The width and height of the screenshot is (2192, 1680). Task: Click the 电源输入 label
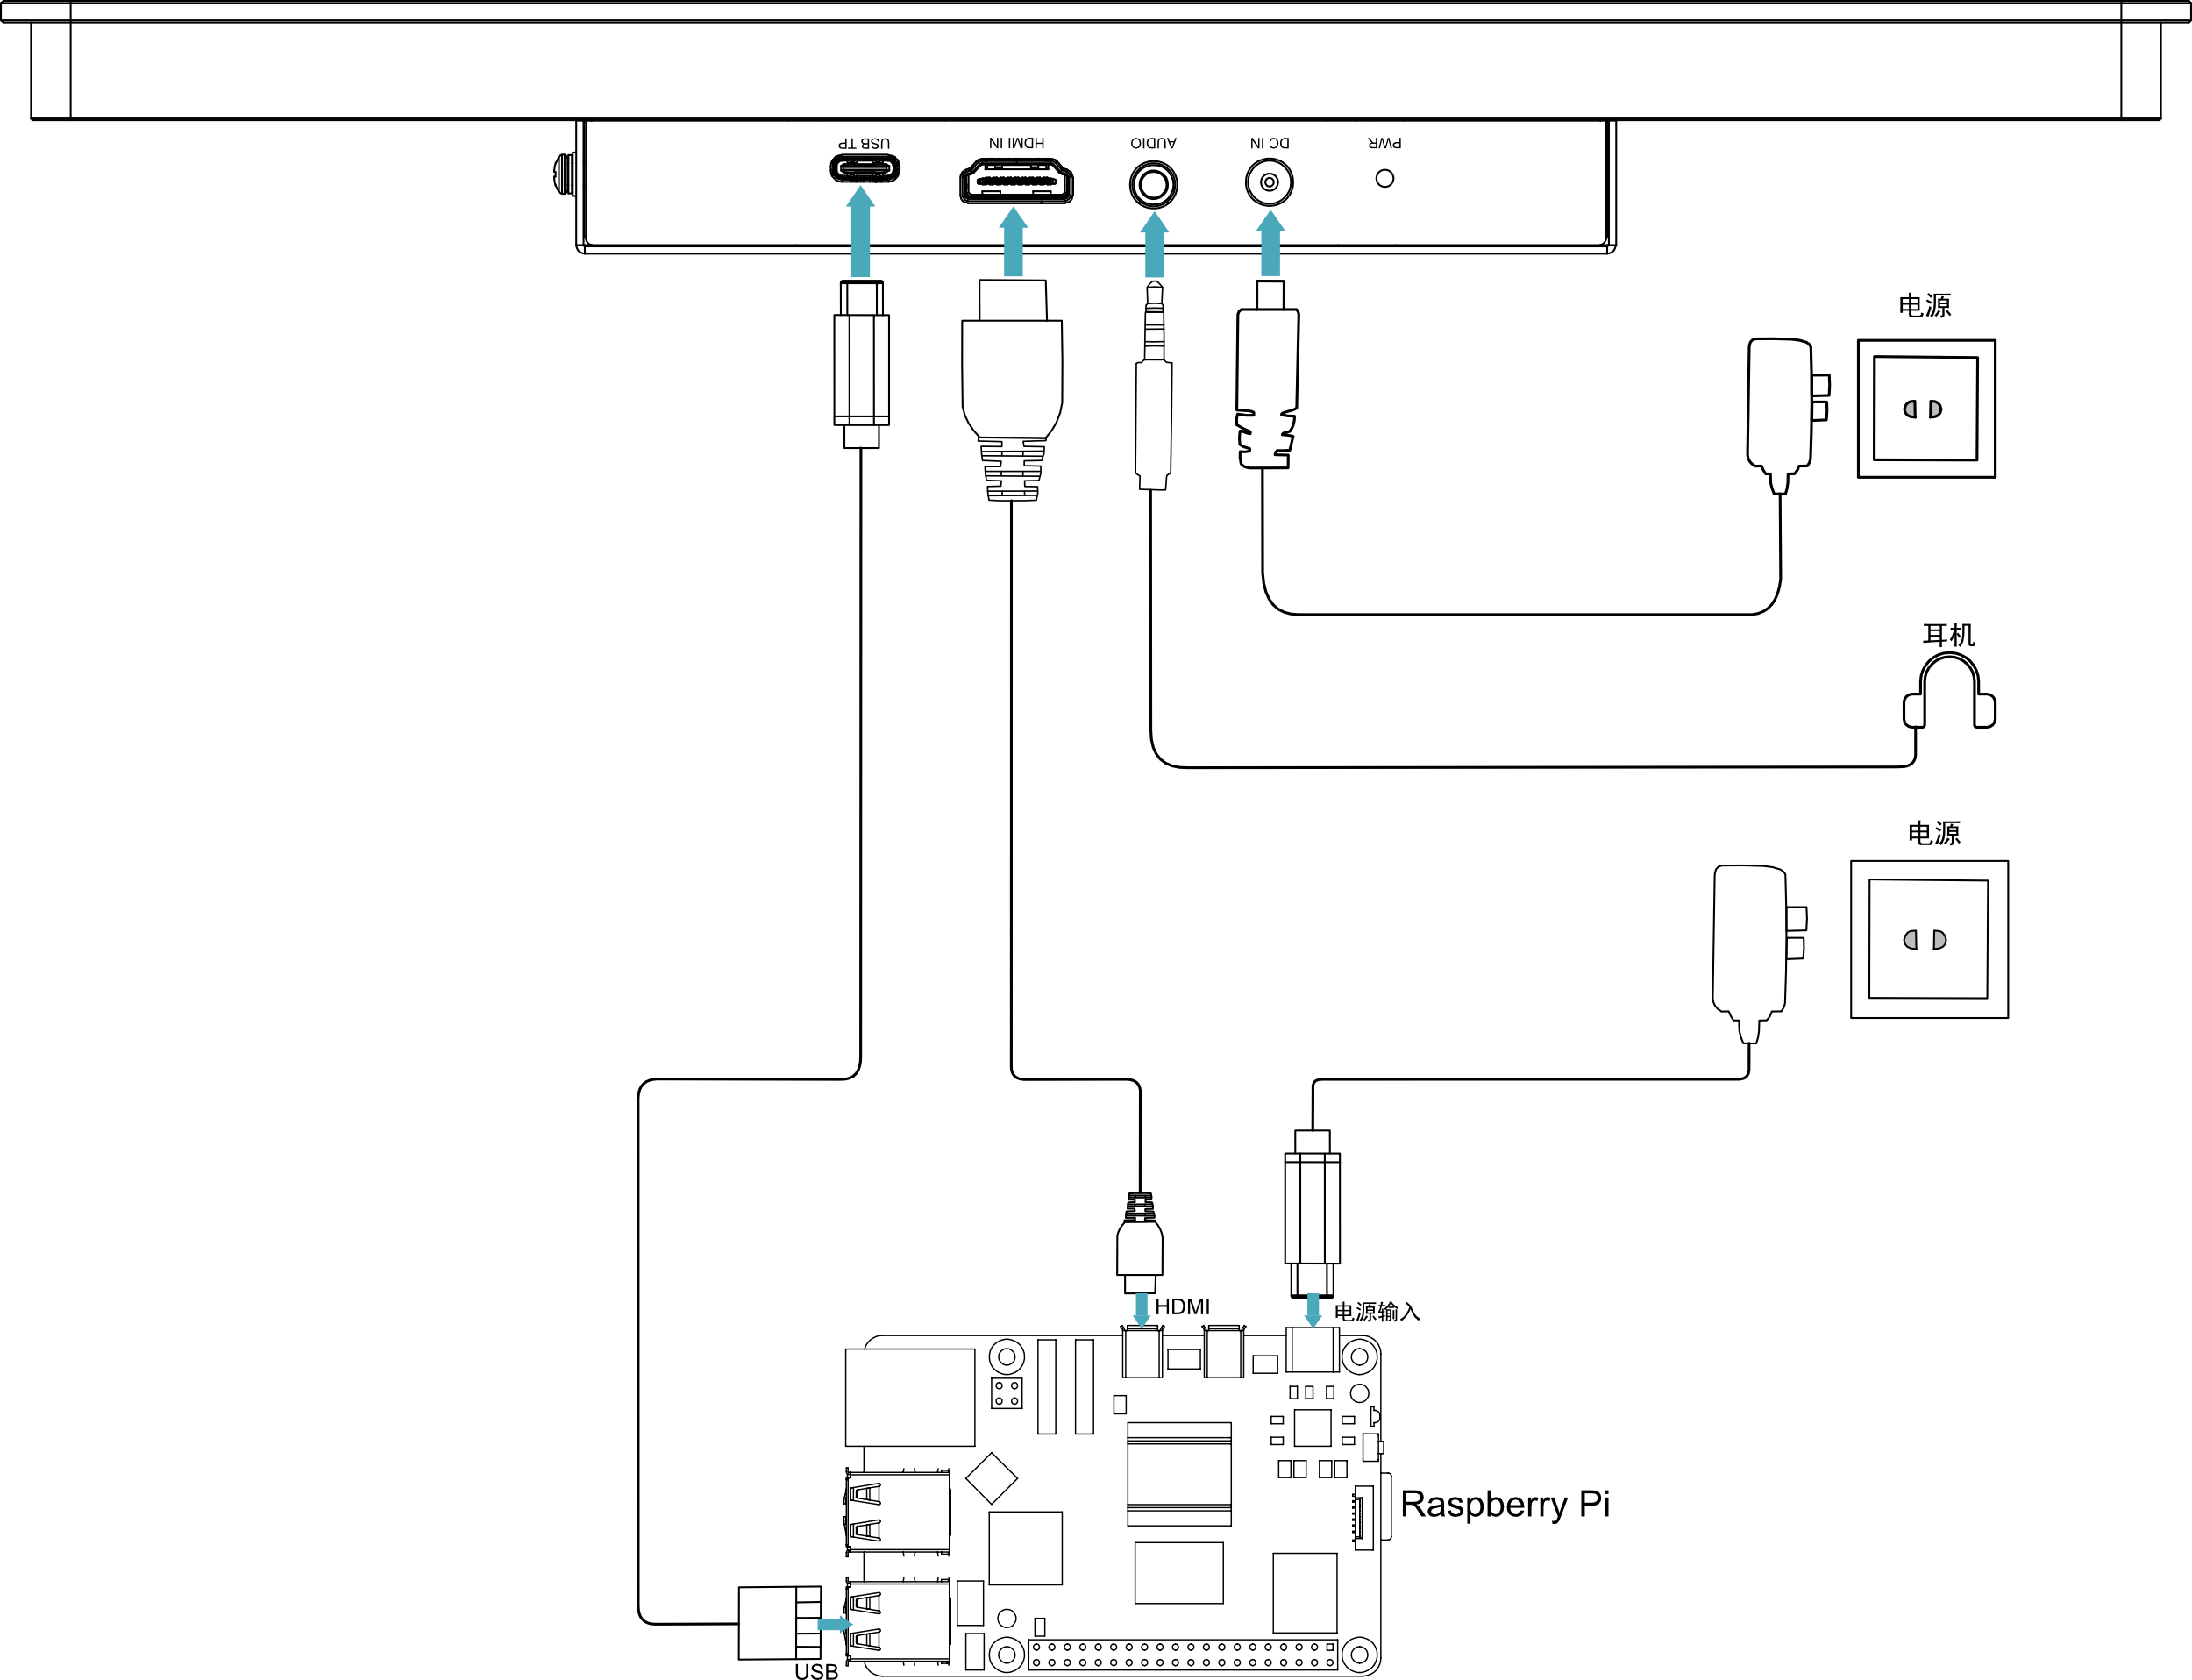pos(1377,1312)
